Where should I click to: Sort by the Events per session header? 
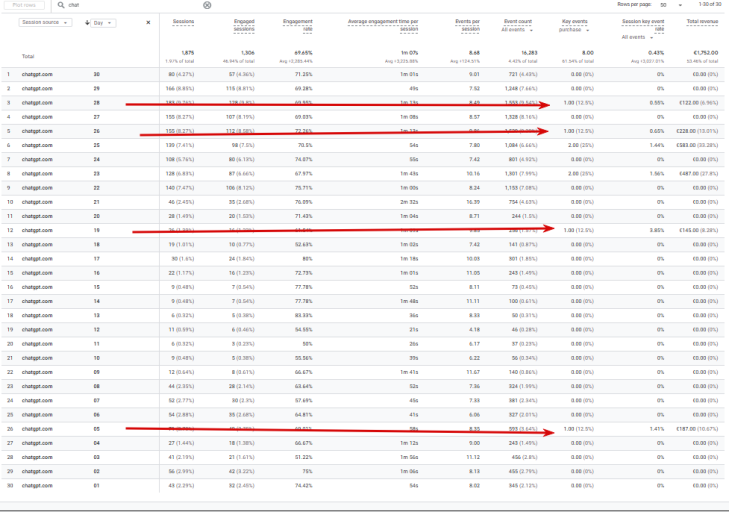(467, 25)
